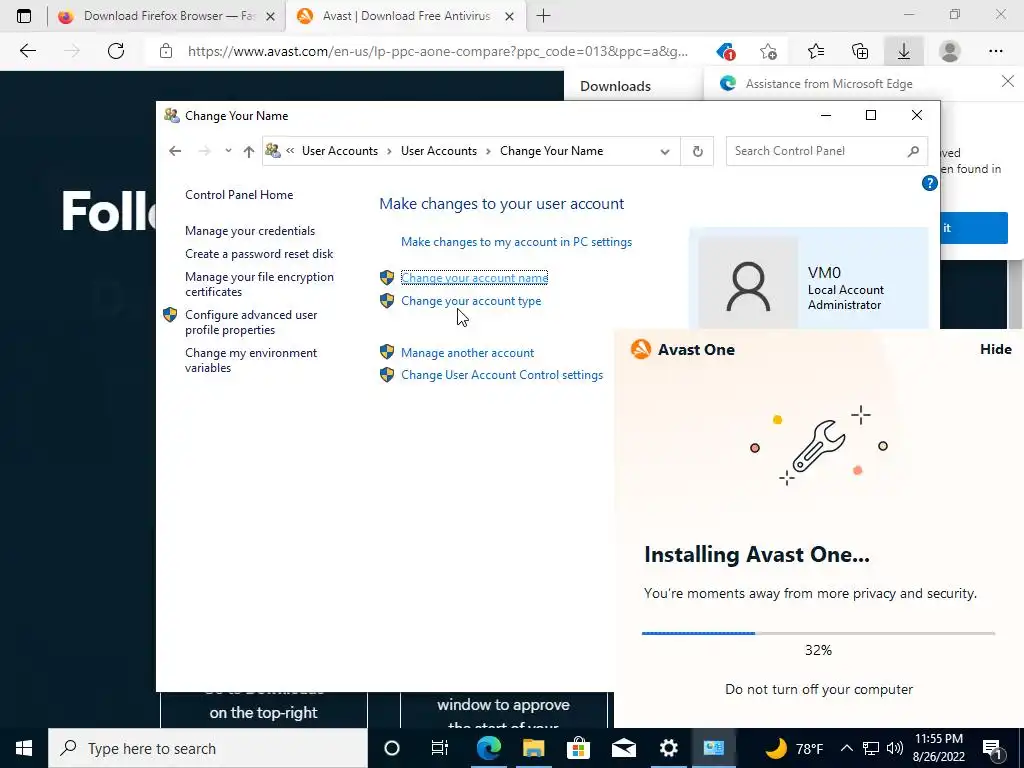Open weather widget showing 78°F
Viewport: 1024px width, 768px height.
point(793,748)
